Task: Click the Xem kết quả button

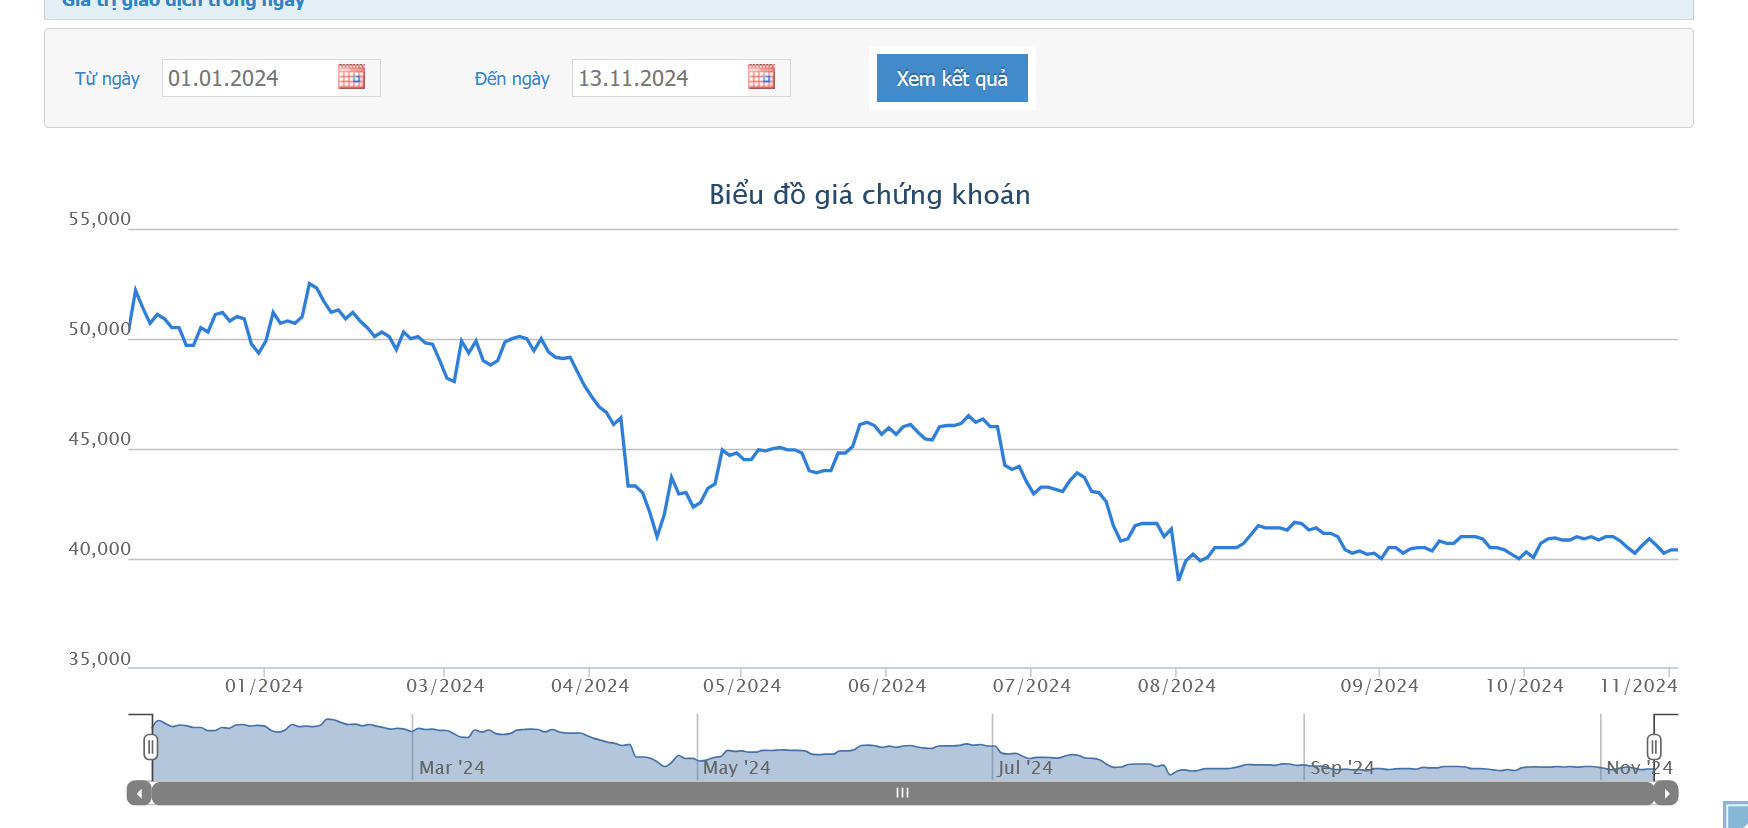Action: (x=952, y=78)
